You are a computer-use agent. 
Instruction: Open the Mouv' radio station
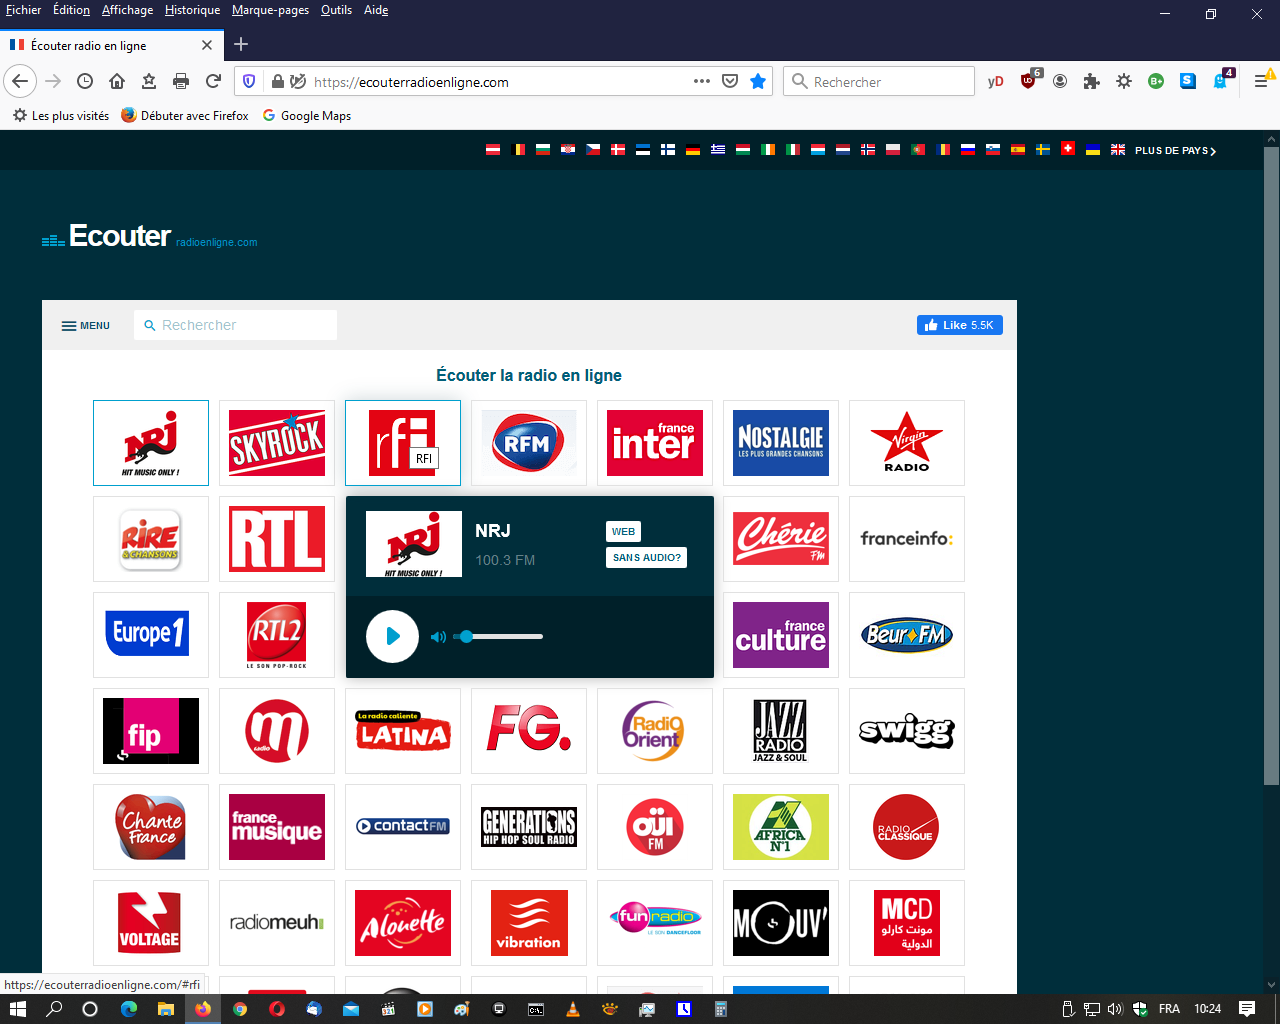coord(781,923)
